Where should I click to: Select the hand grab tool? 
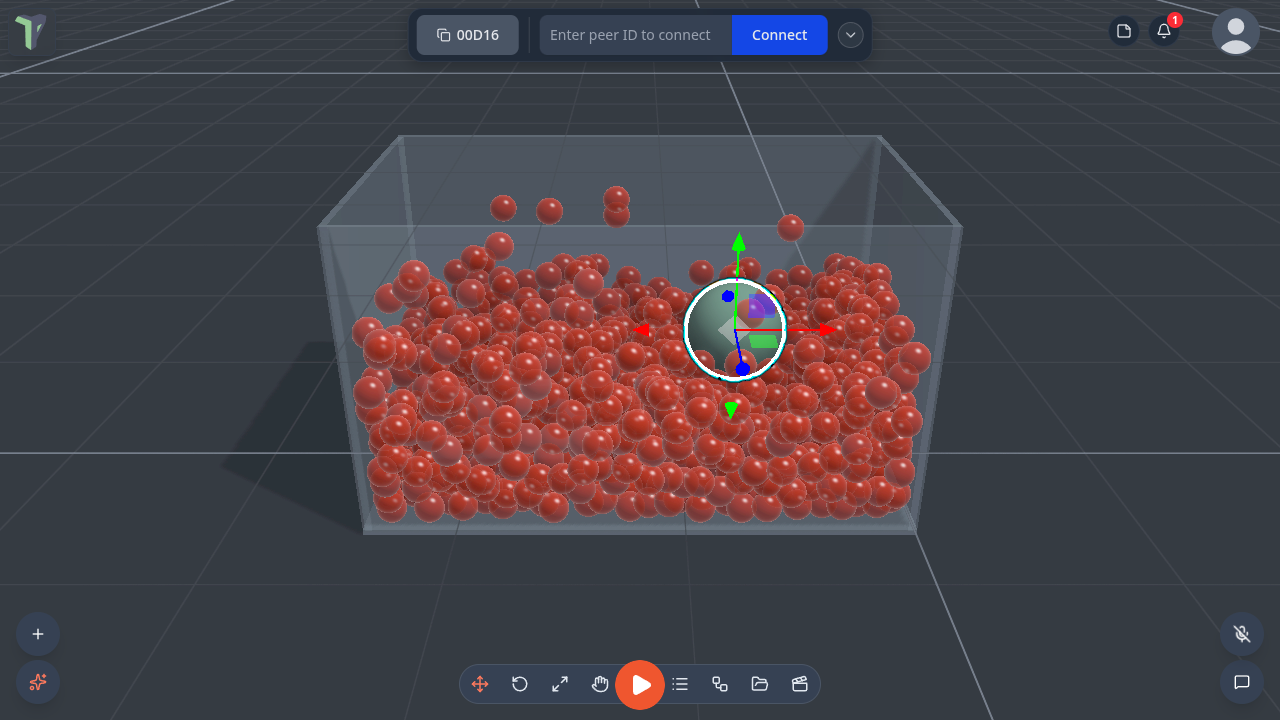coord(600,684)
